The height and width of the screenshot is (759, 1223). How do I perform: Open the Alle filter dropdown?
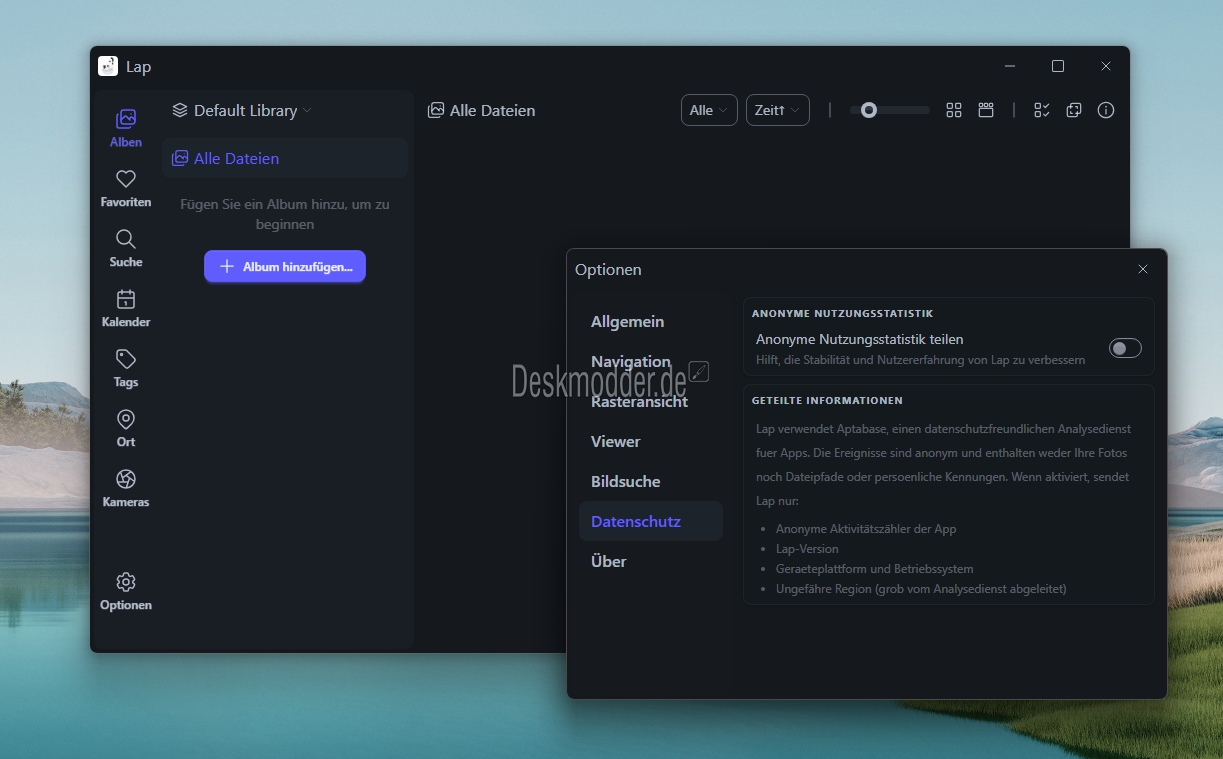[708, 110]
